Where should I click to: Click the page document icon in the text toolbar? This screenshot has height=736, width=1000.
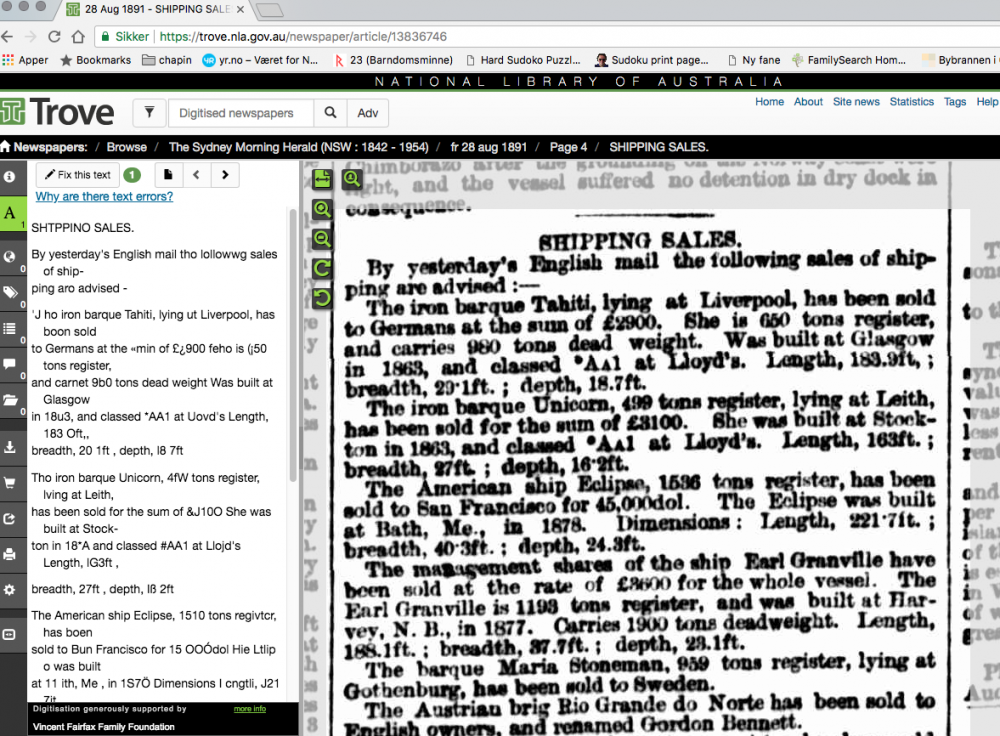pos(168,175)
